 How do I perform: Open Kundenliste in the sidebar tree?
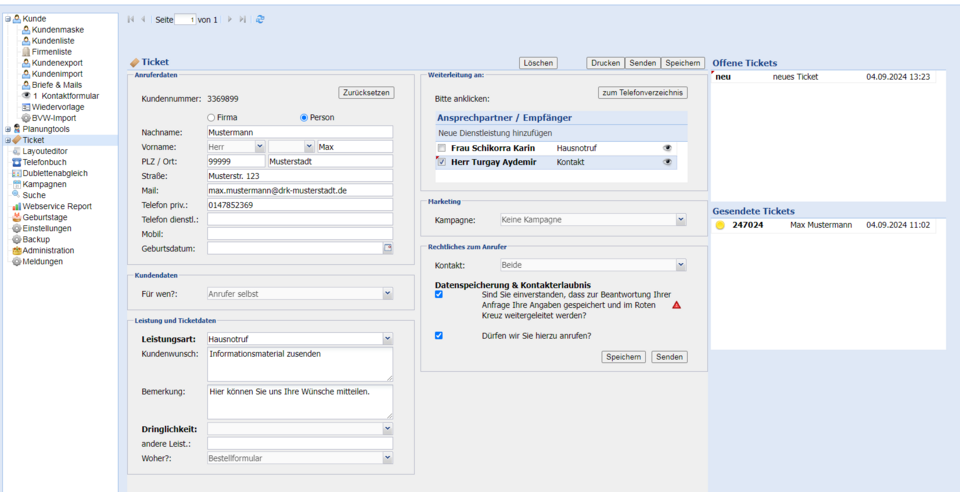coord(53,40)
